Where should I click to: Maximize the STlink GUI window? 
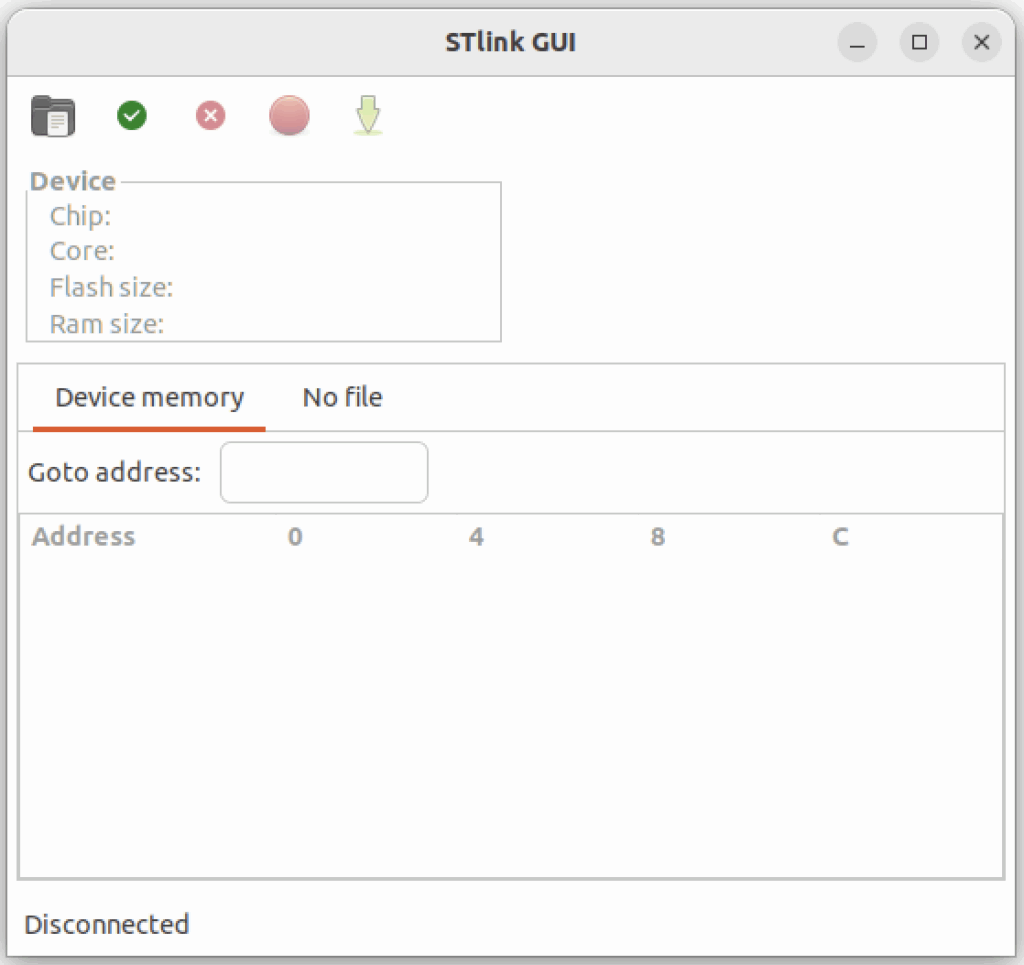pyautogui.click(x=919, y=42)
